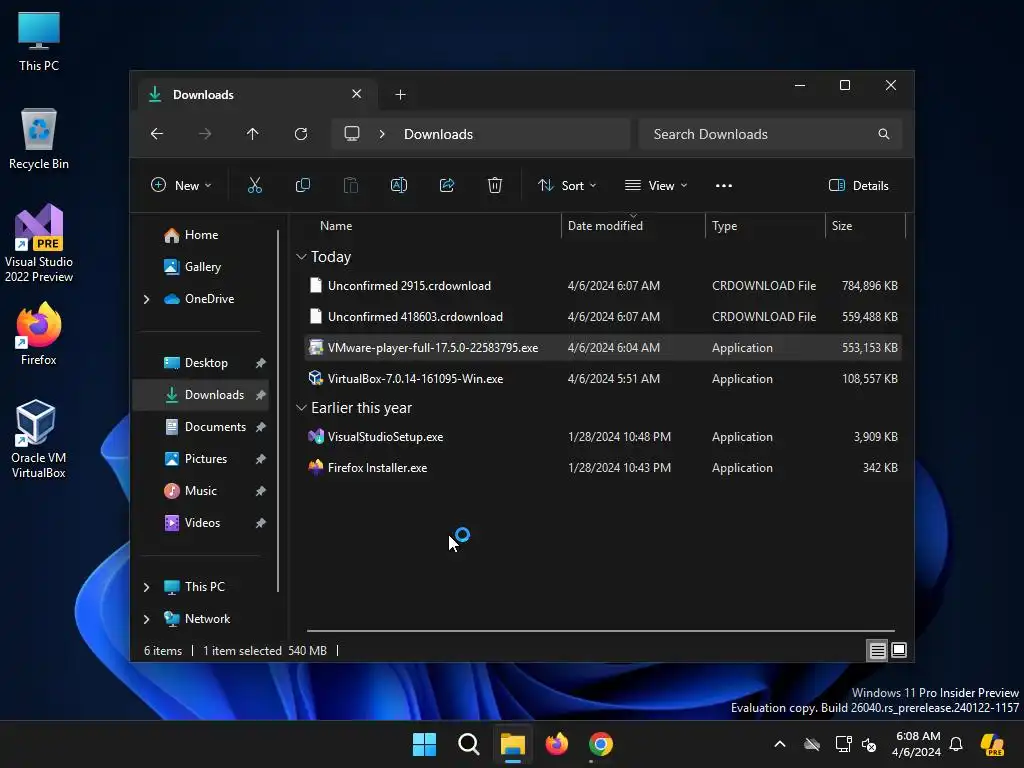Screen dimensions: 1024x768
Task: Click the pin icon next to Music
Action: 261,491
